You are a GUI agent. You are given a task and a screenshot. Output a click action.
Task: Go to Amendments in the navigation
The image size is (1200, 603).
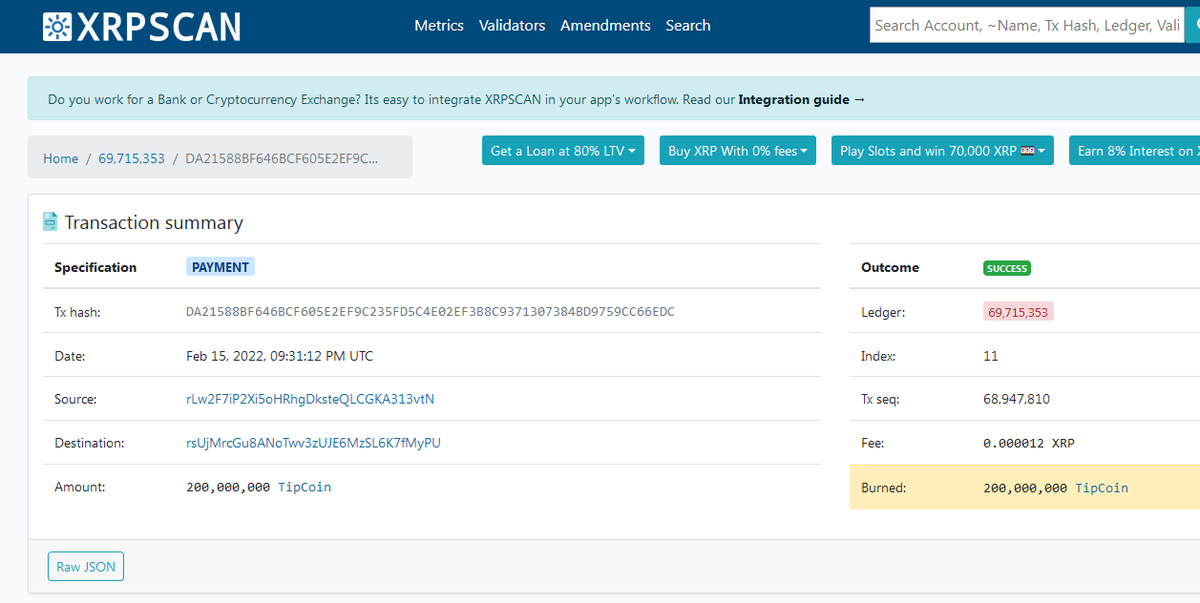[x=605, y=26]
